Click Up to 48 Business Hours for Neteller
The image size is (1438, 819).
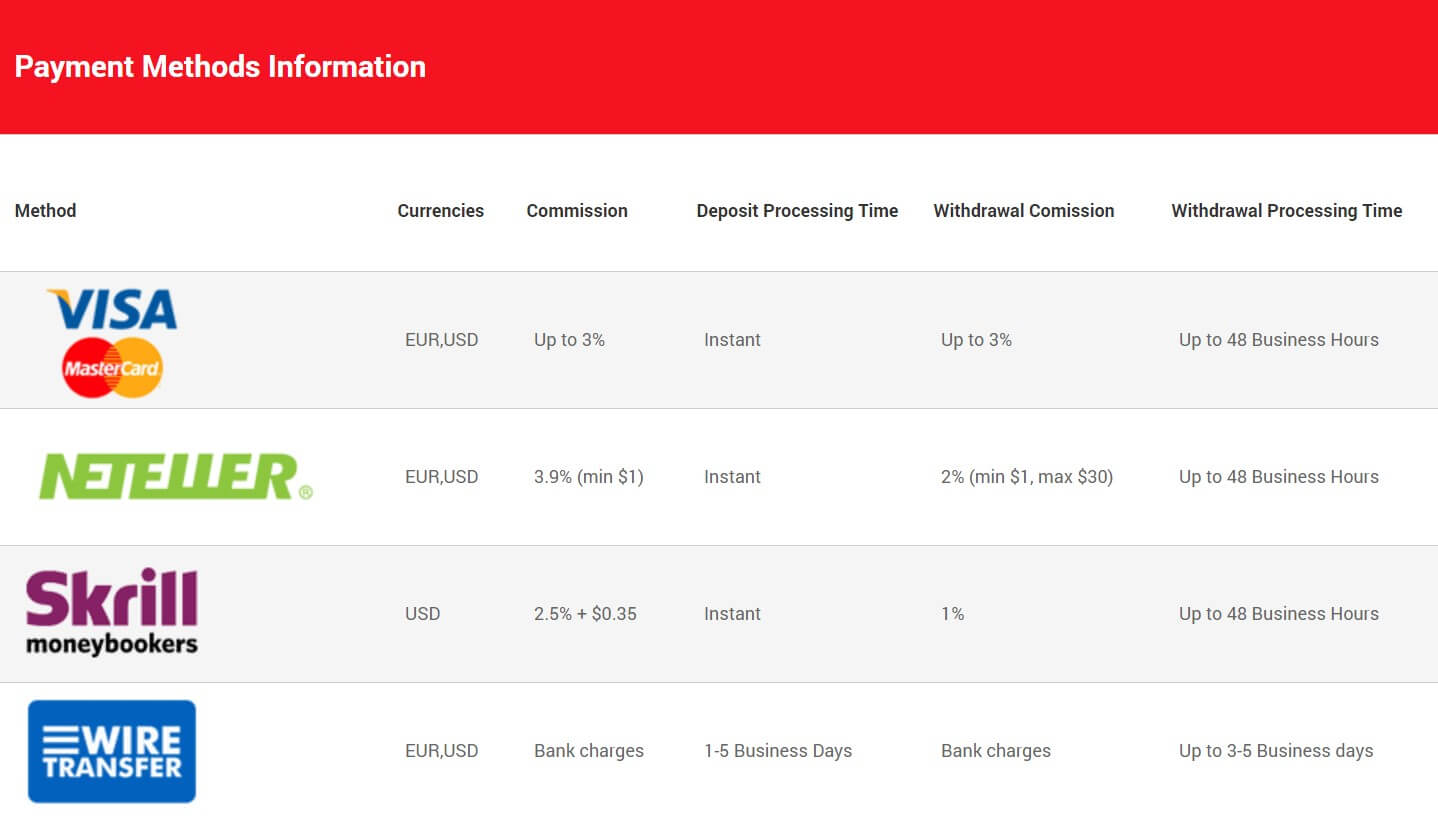click(x=1278, y=477)
